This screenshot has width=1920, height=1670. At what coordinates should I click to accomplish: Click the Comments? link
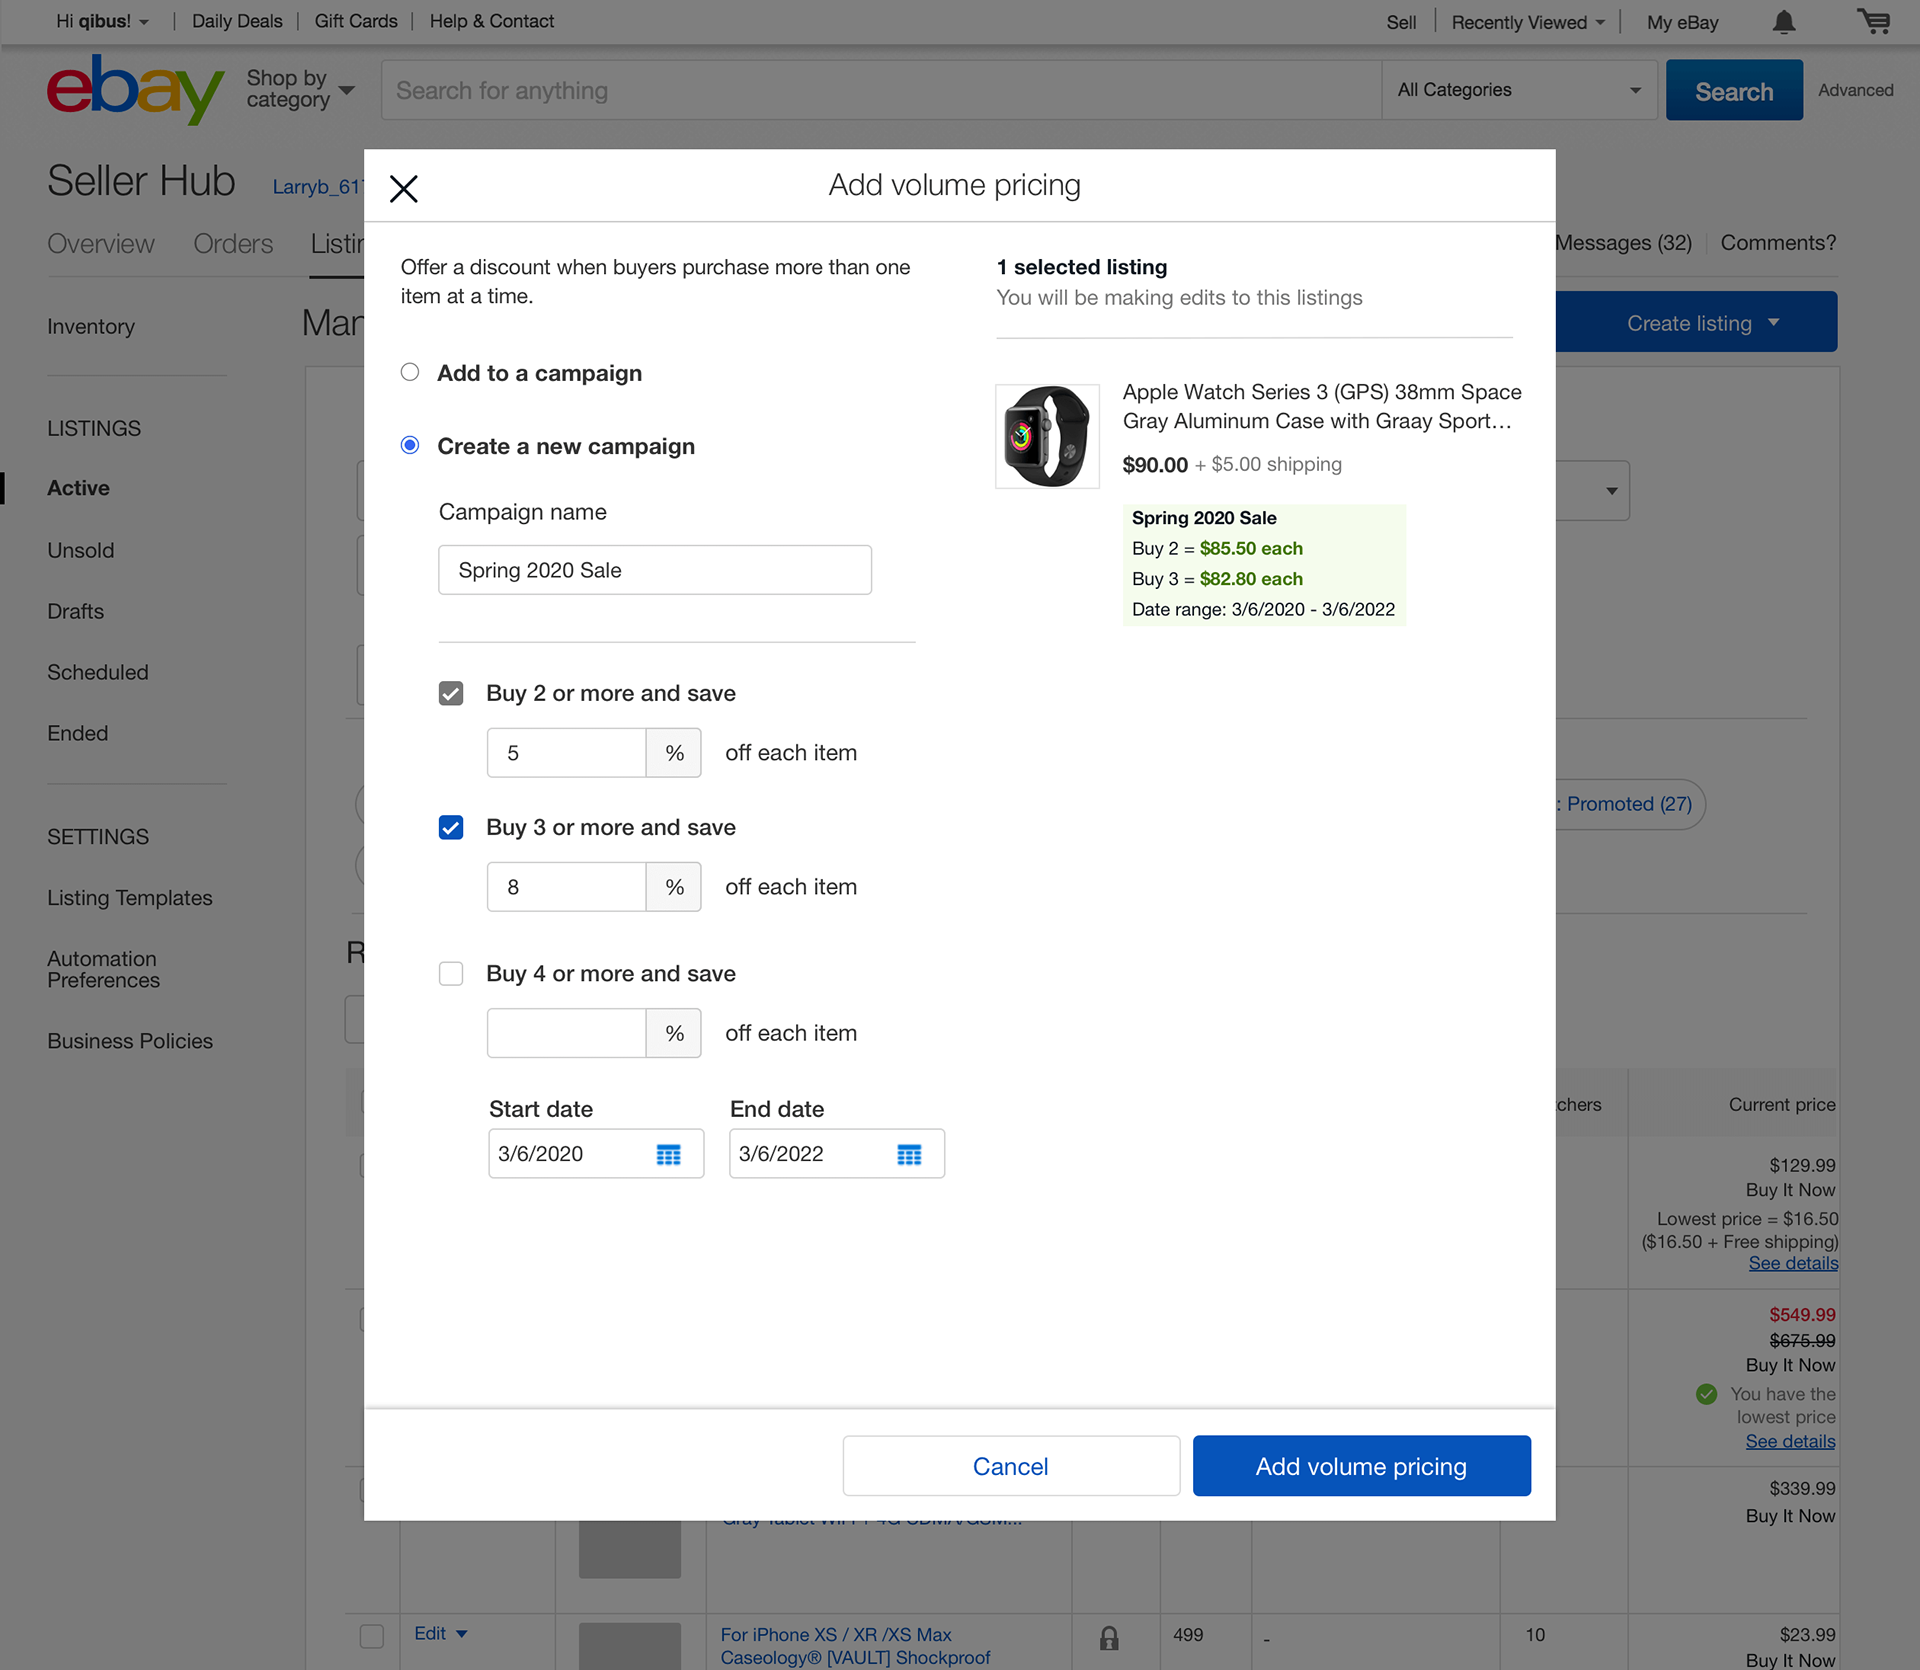(x=1778, y=243)
